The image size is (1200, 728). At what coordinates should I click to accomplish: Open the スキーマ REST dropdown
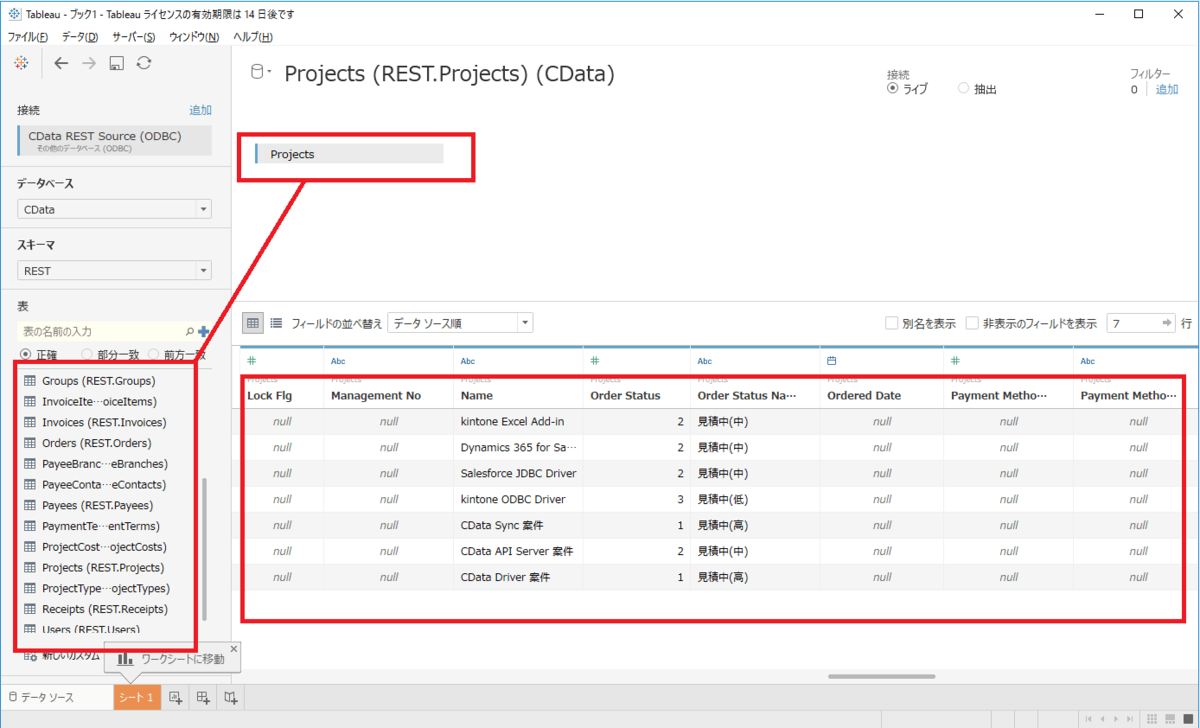tap(114, 271)
